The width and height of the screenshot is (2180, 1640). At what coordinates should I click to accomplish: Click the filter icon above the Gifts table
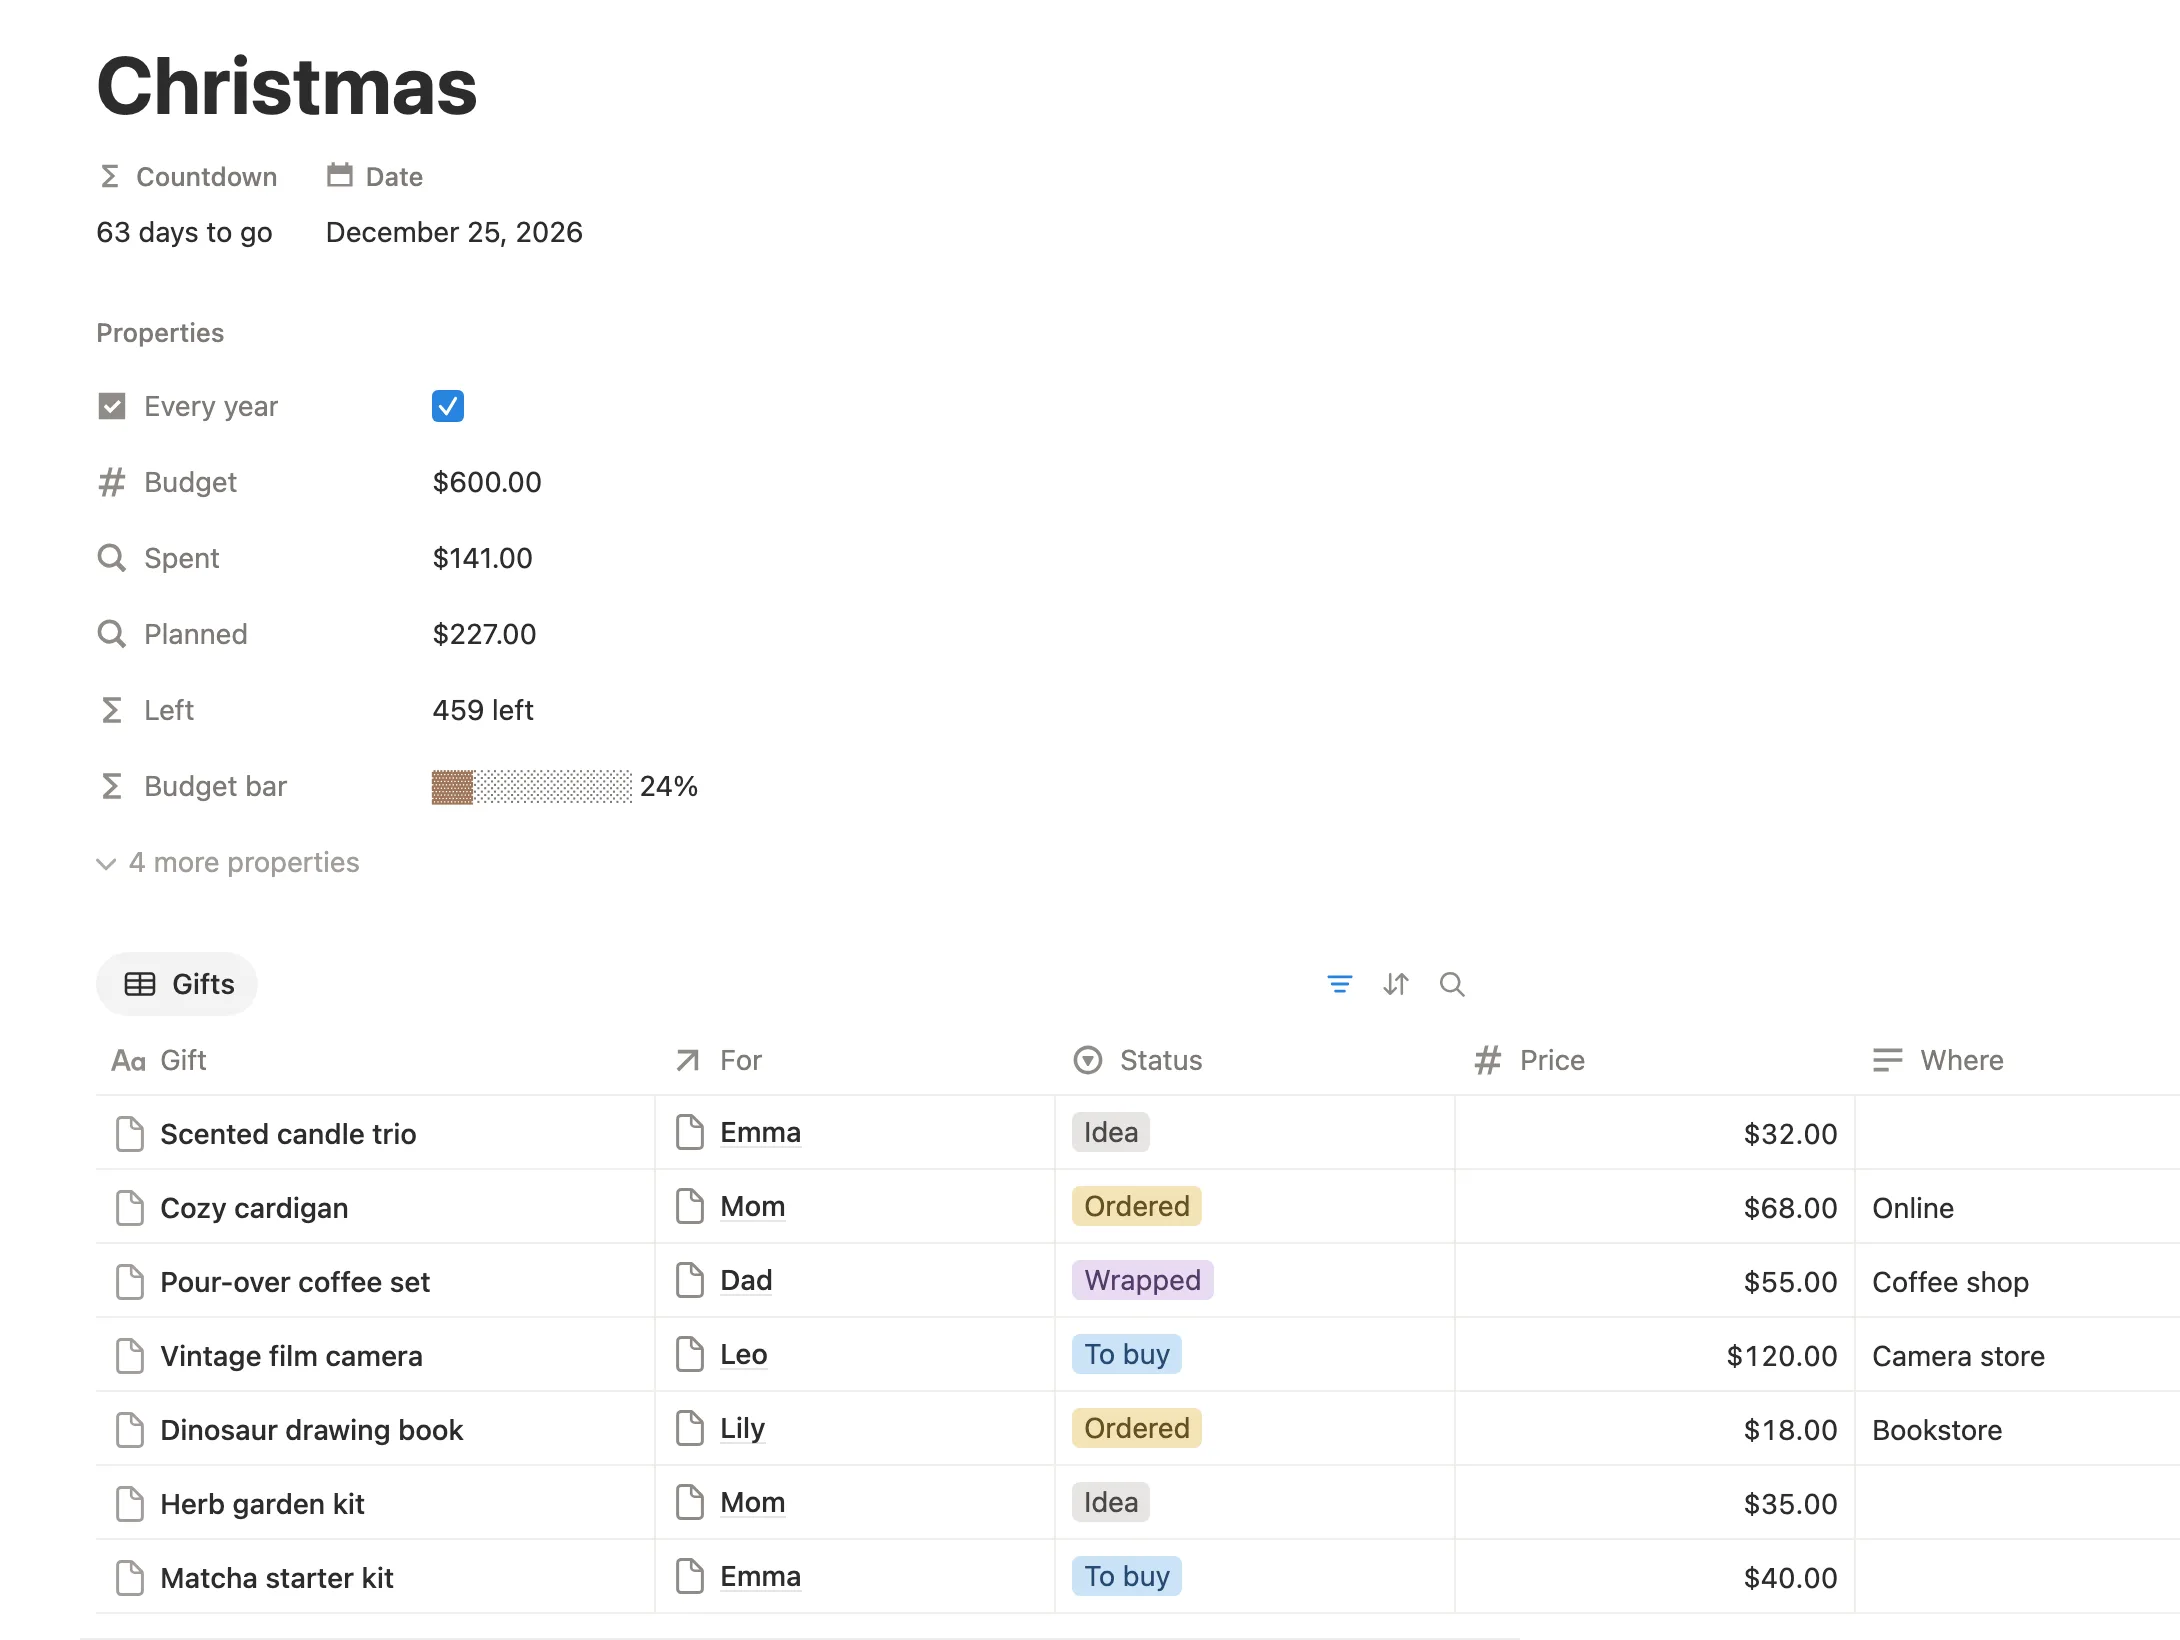coord(1339,985)
